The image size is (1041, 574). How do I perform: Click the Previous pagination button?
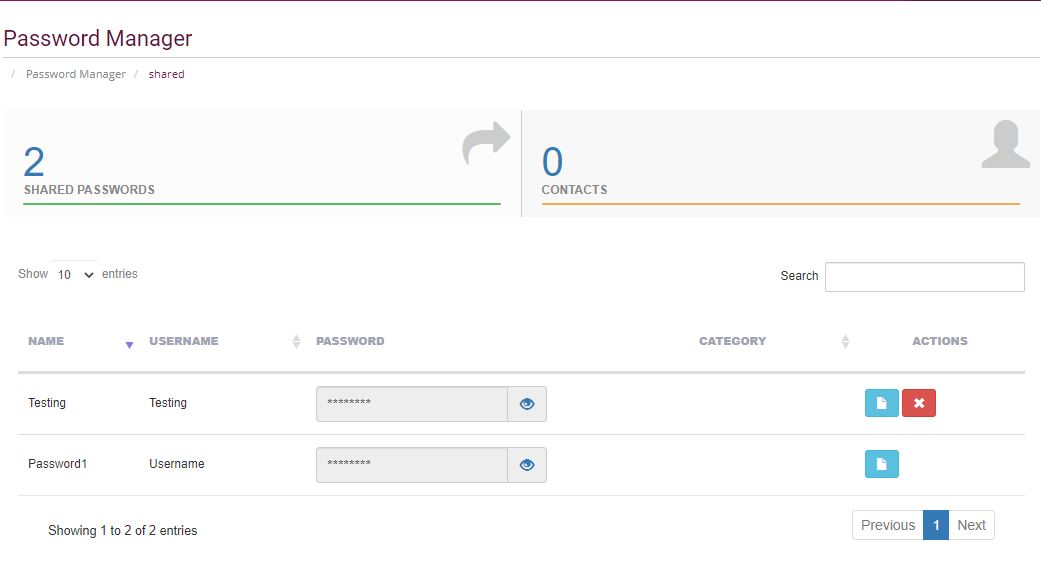(x=888, y=525)
